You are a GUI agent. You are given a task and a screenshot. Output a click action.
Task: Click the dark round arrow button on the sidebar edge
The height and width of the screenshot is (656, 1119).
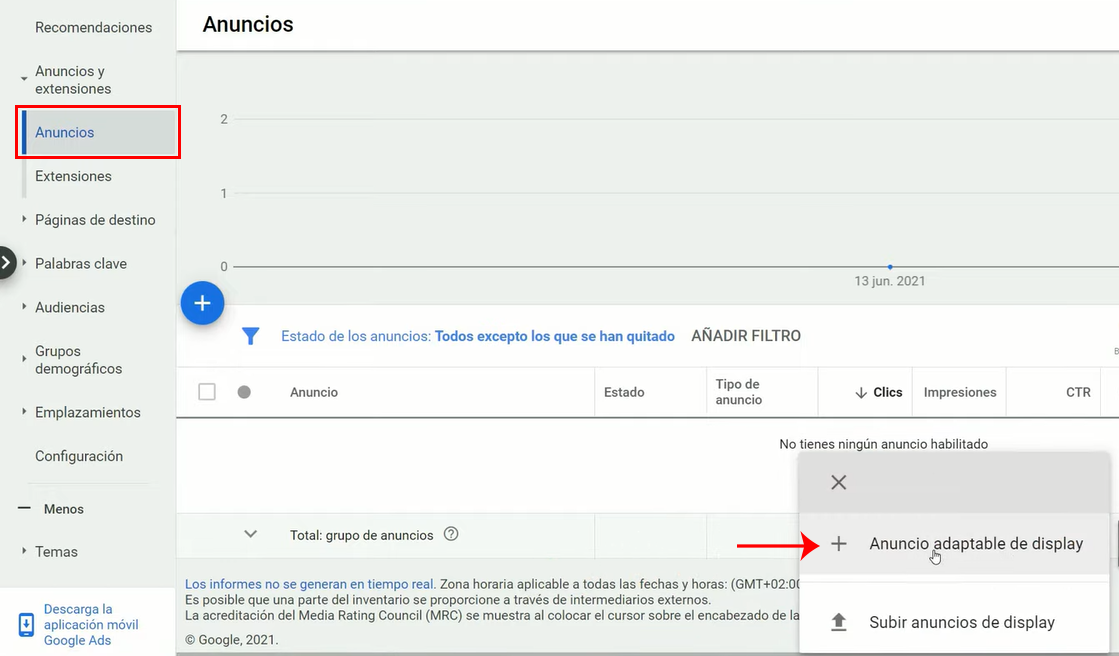6,263
